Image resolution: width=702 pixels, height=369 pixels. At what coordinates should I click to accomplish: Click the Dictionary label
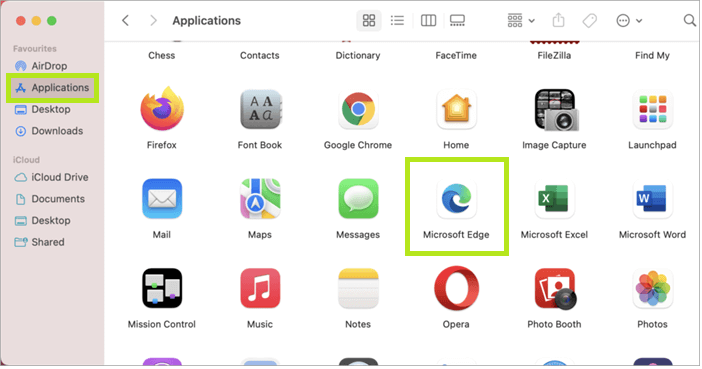pos(358,56)
